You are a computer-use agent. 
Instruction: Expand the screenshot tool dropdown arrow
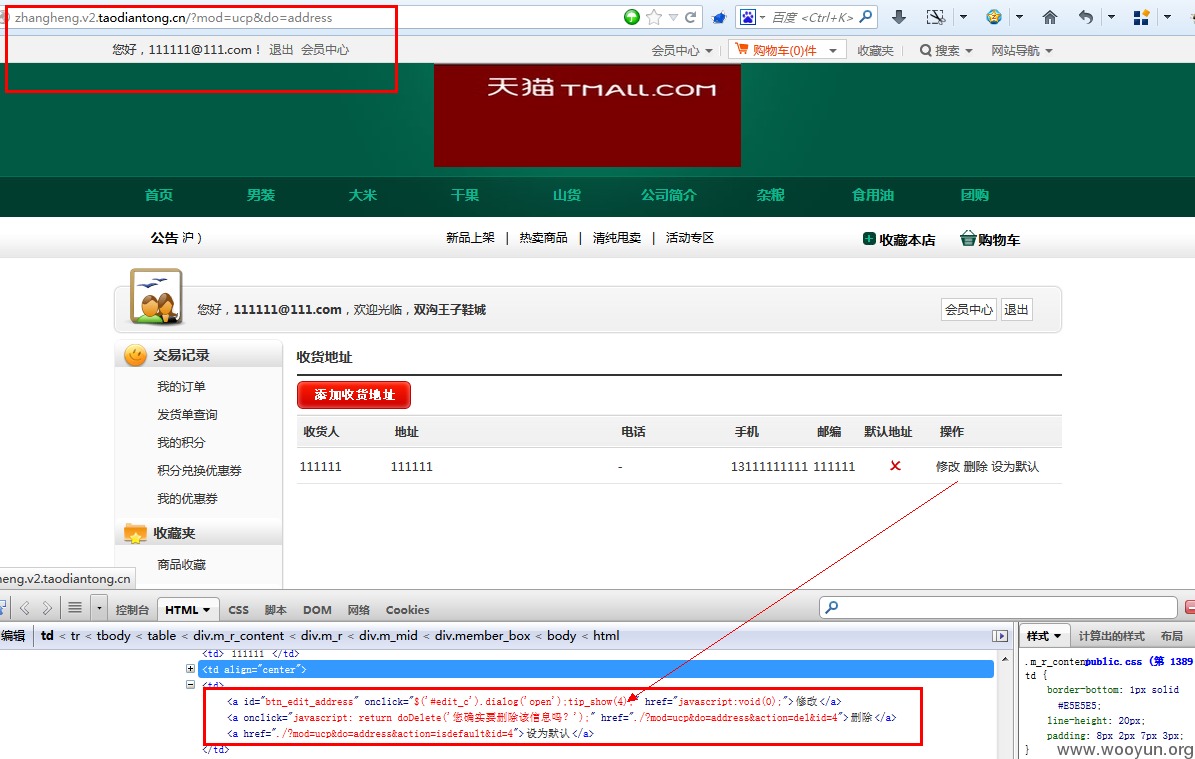[x=963, y=17]
